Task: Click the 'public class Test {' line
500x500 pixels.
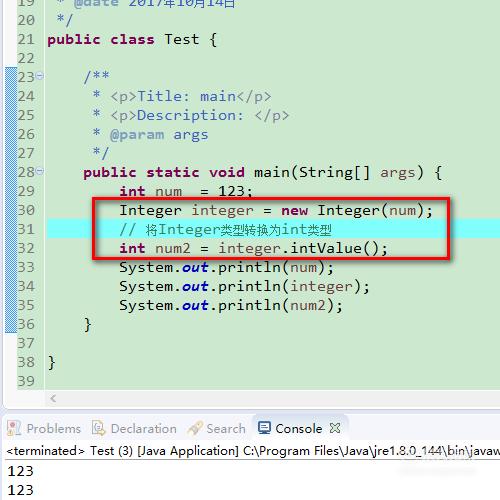Action: [132, 40]
